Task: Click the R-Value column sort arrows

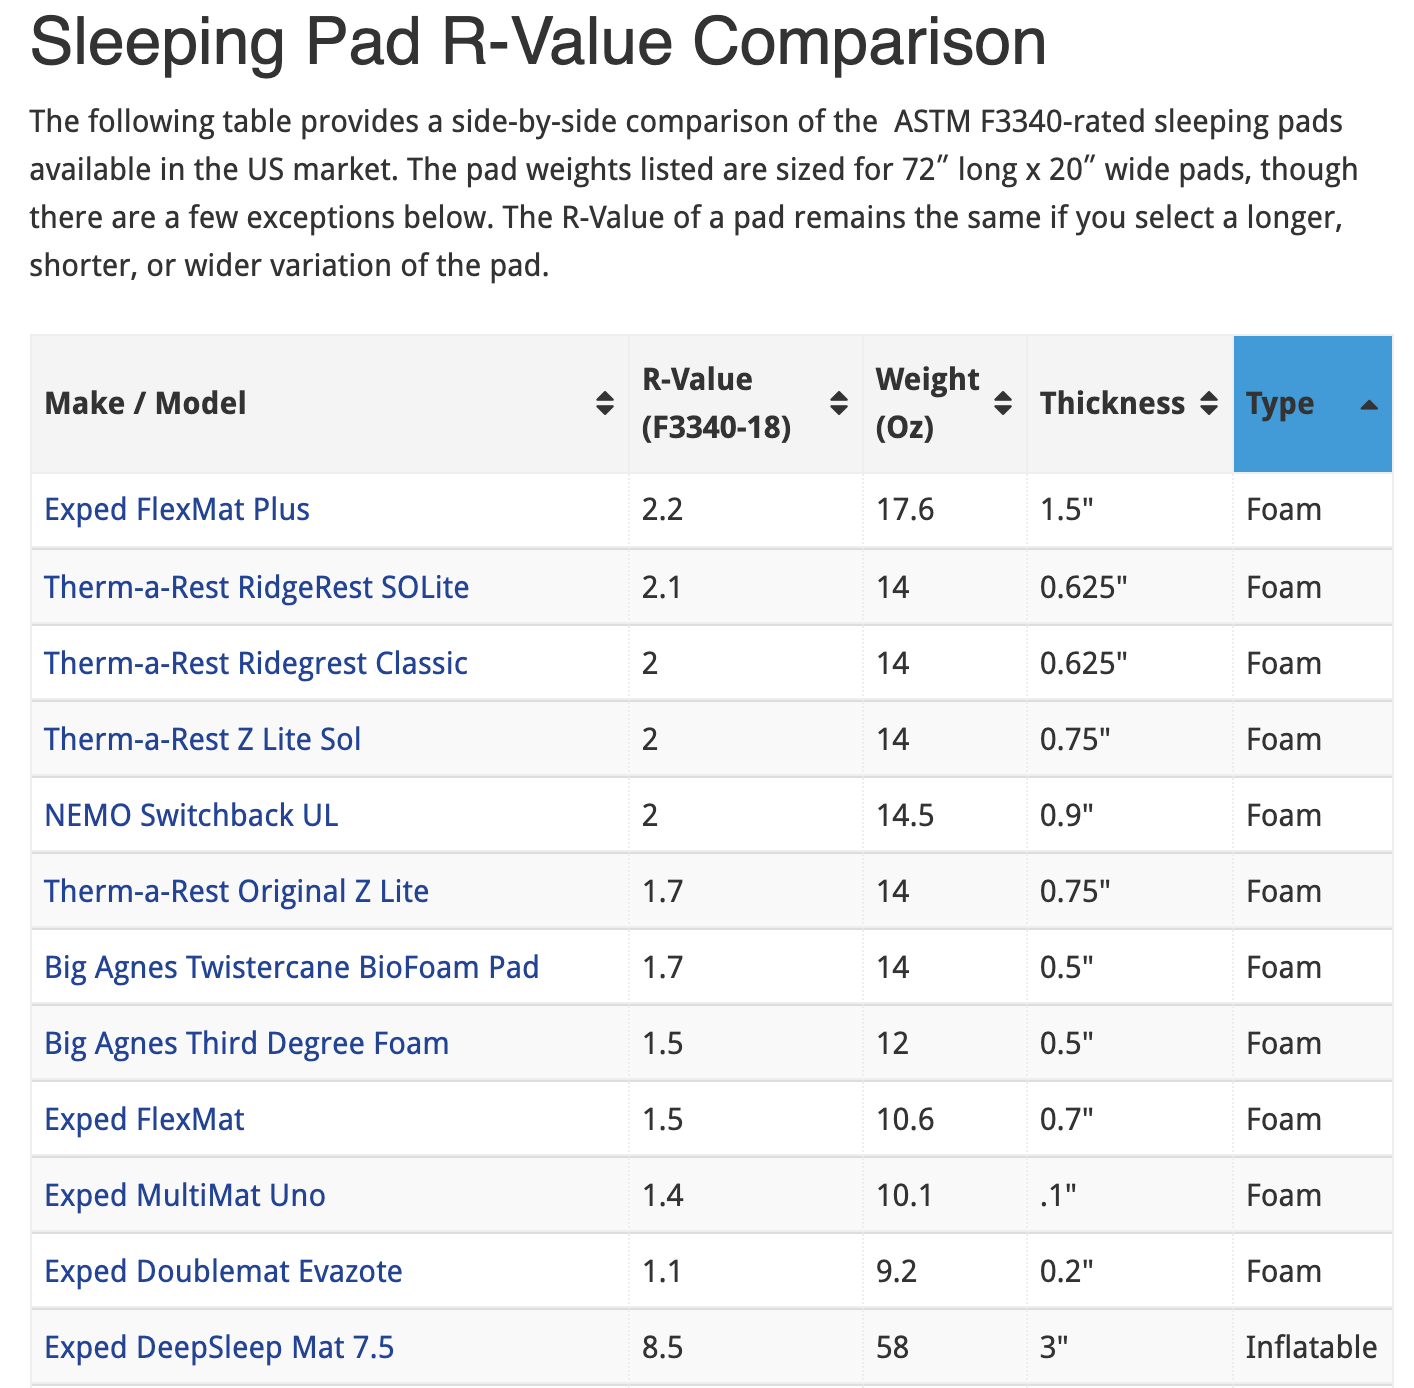Action: pos(839,403)
